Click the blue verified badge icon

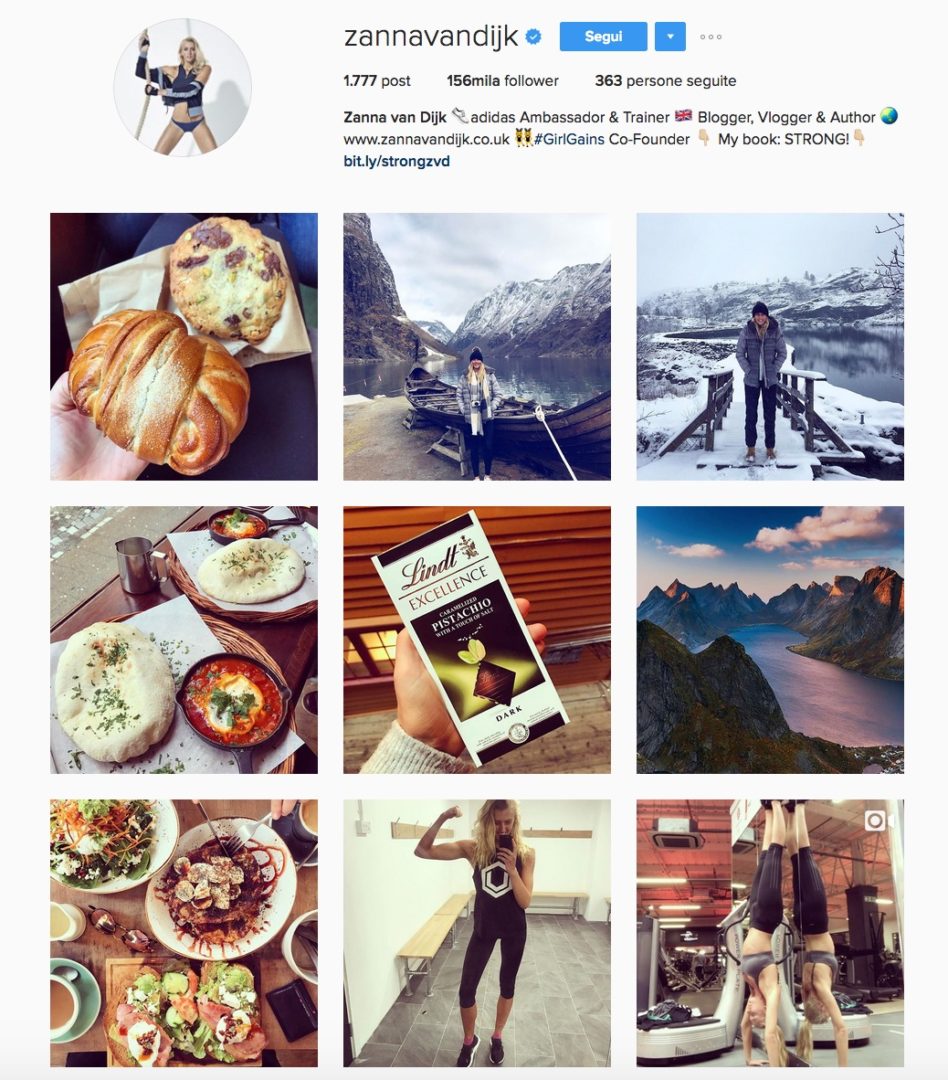click(x=533, y=37)
